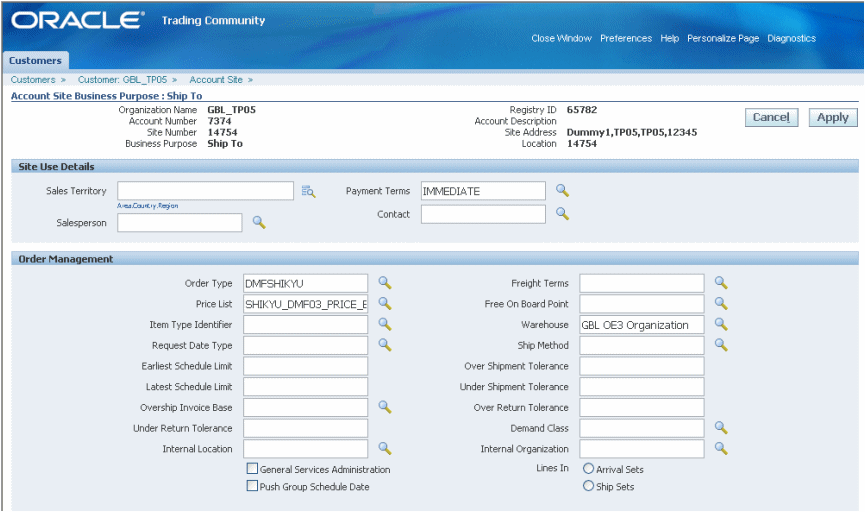Image resolution: width=865 pixels, height=512 pixels.
Task: Select Ship Sets radio button
Action: (x=589, y=486)
